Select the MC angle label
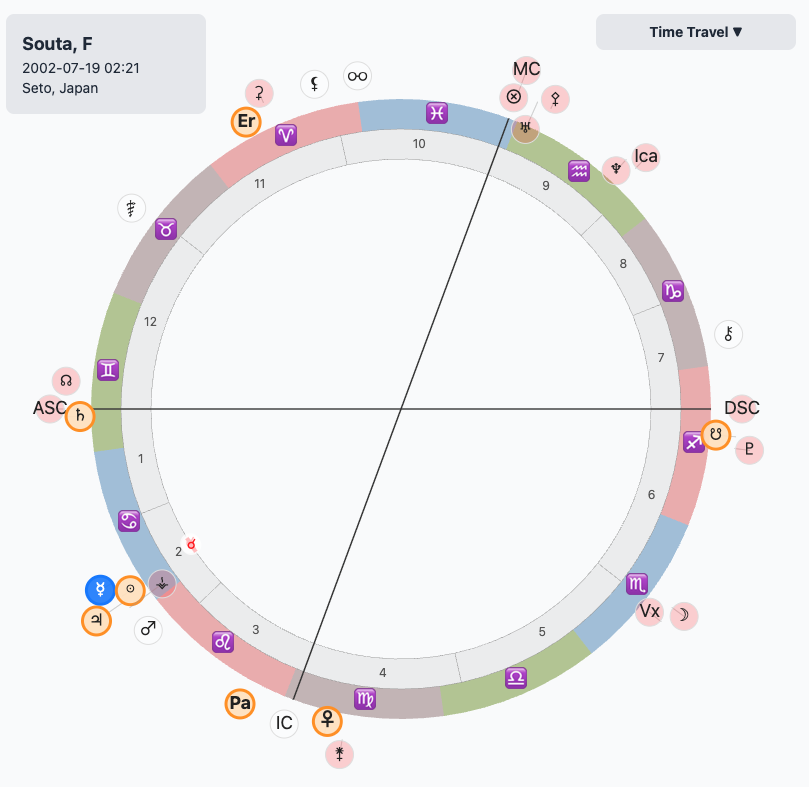This screenshot has width=809, height=787. point(526,70)
